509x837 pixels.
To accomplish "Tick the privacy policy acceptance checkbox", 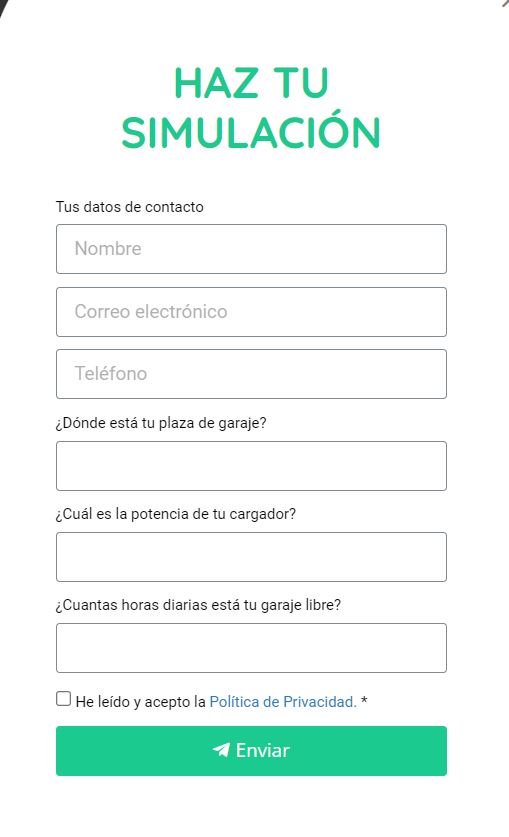I will tap(63, 699).
